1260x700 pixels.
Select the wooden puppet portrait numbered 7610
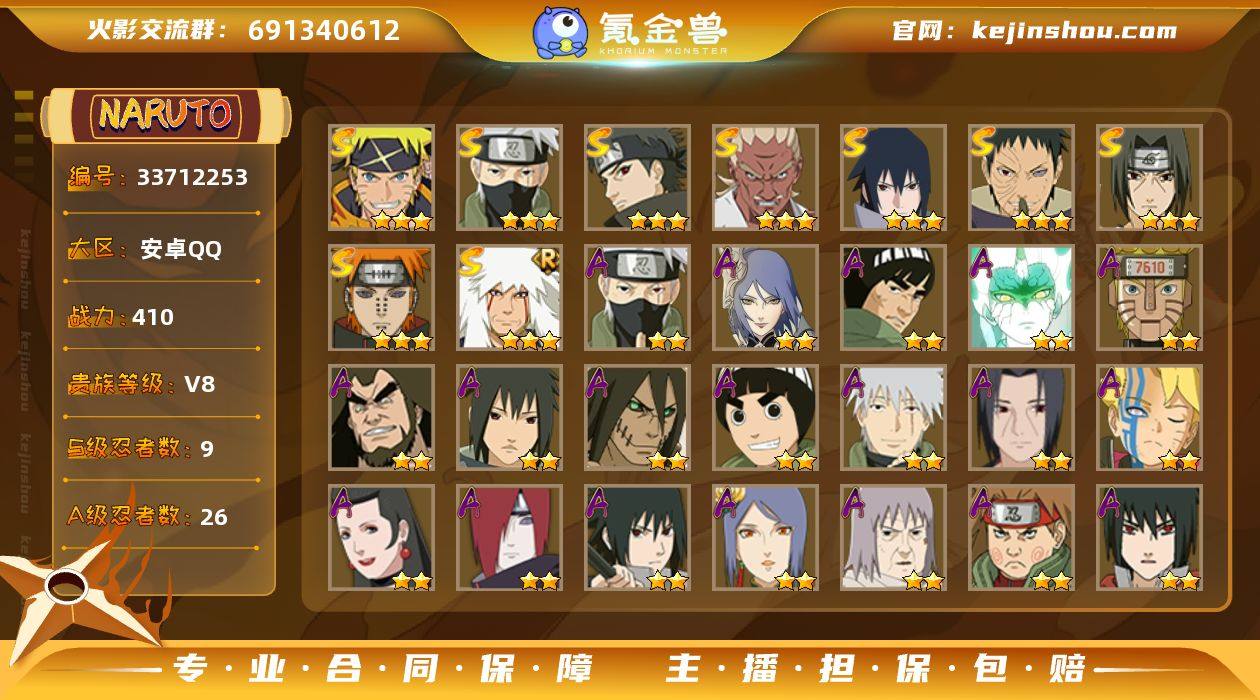[x=1149, y=298]
